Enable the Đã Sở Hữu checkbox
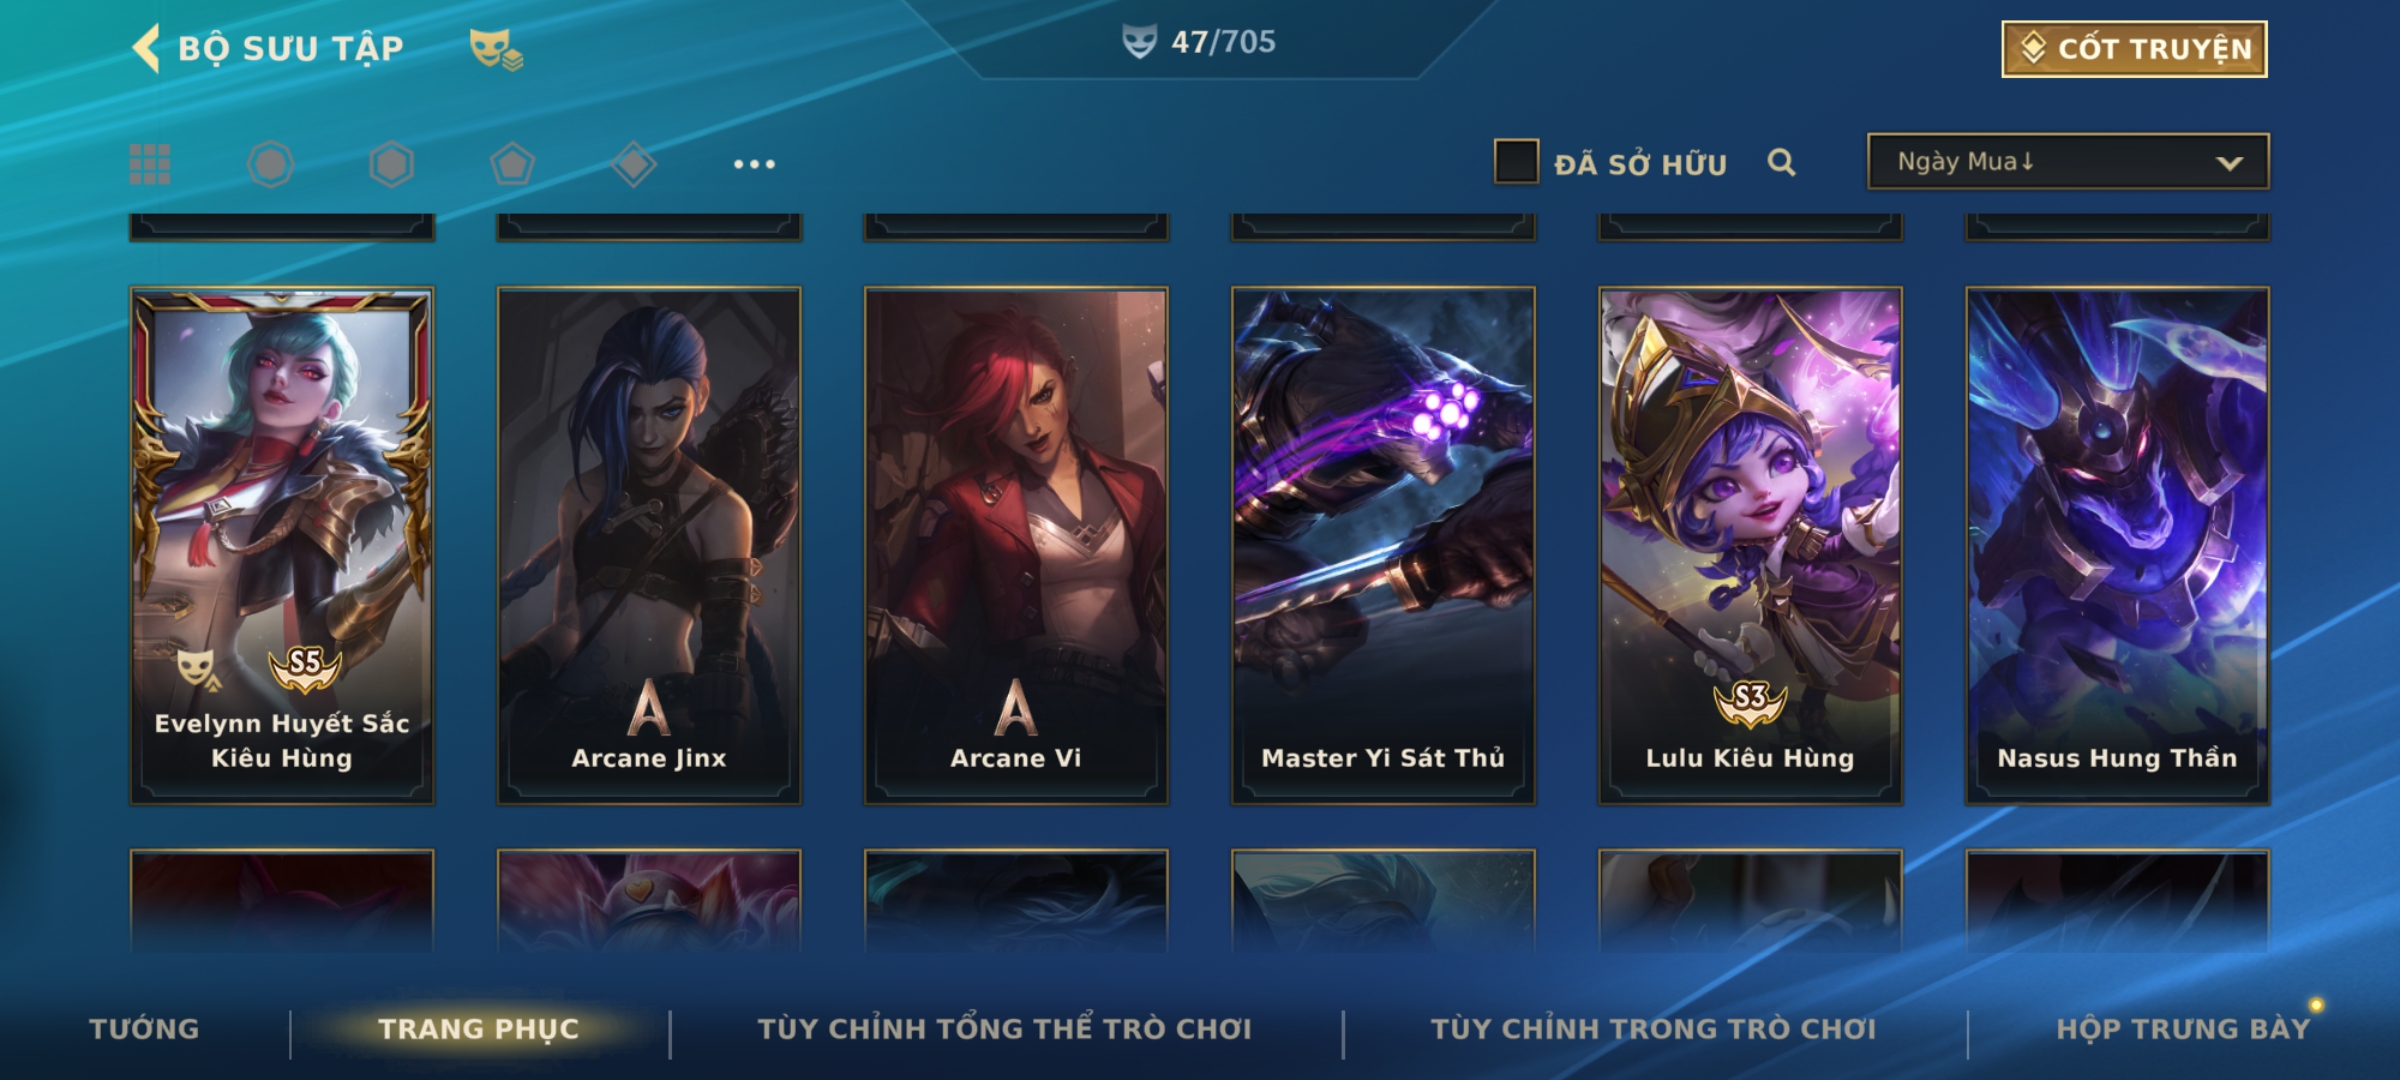The image size is (2400, 1080). coord(1516,162)
